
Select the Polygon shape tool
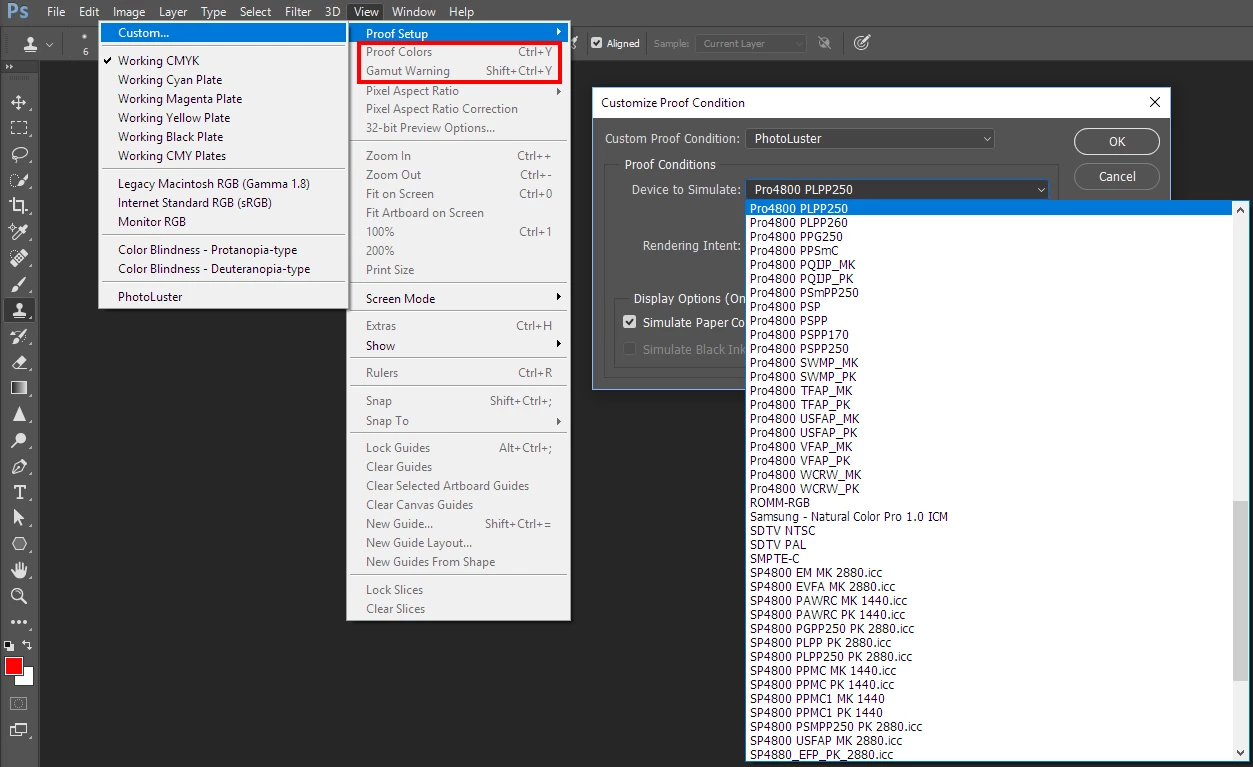[18, 544]
